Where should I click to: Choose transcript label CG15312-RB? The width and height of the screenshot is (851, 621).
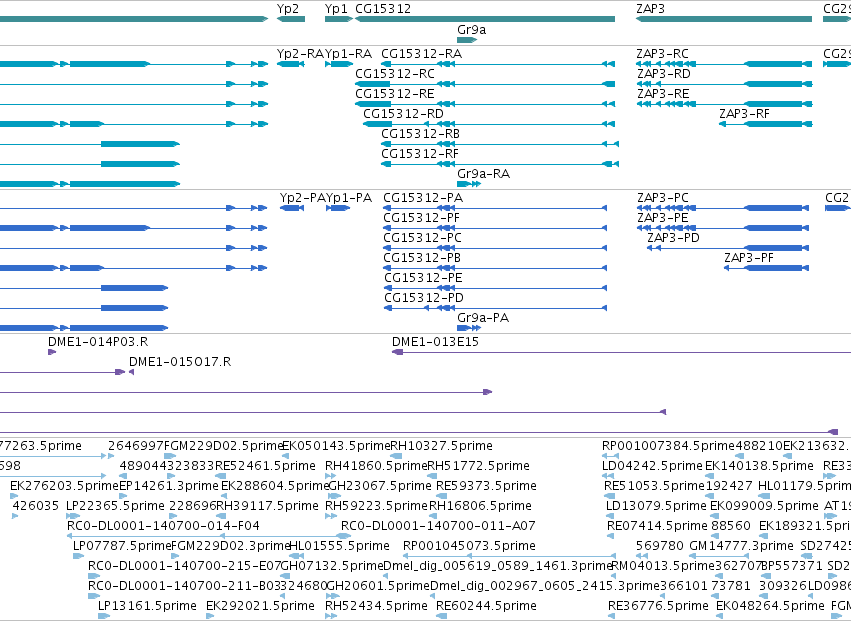(x=421, y=134)
